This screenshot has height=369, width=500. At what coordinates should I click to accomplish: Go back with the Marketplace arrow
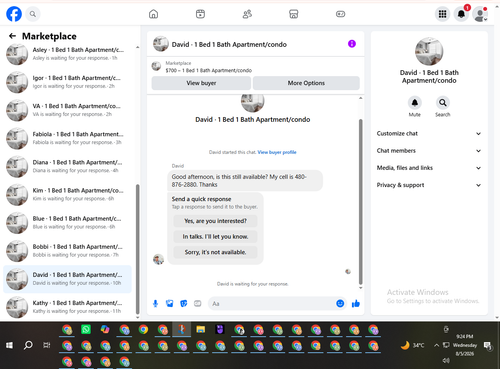pos(12,36)
